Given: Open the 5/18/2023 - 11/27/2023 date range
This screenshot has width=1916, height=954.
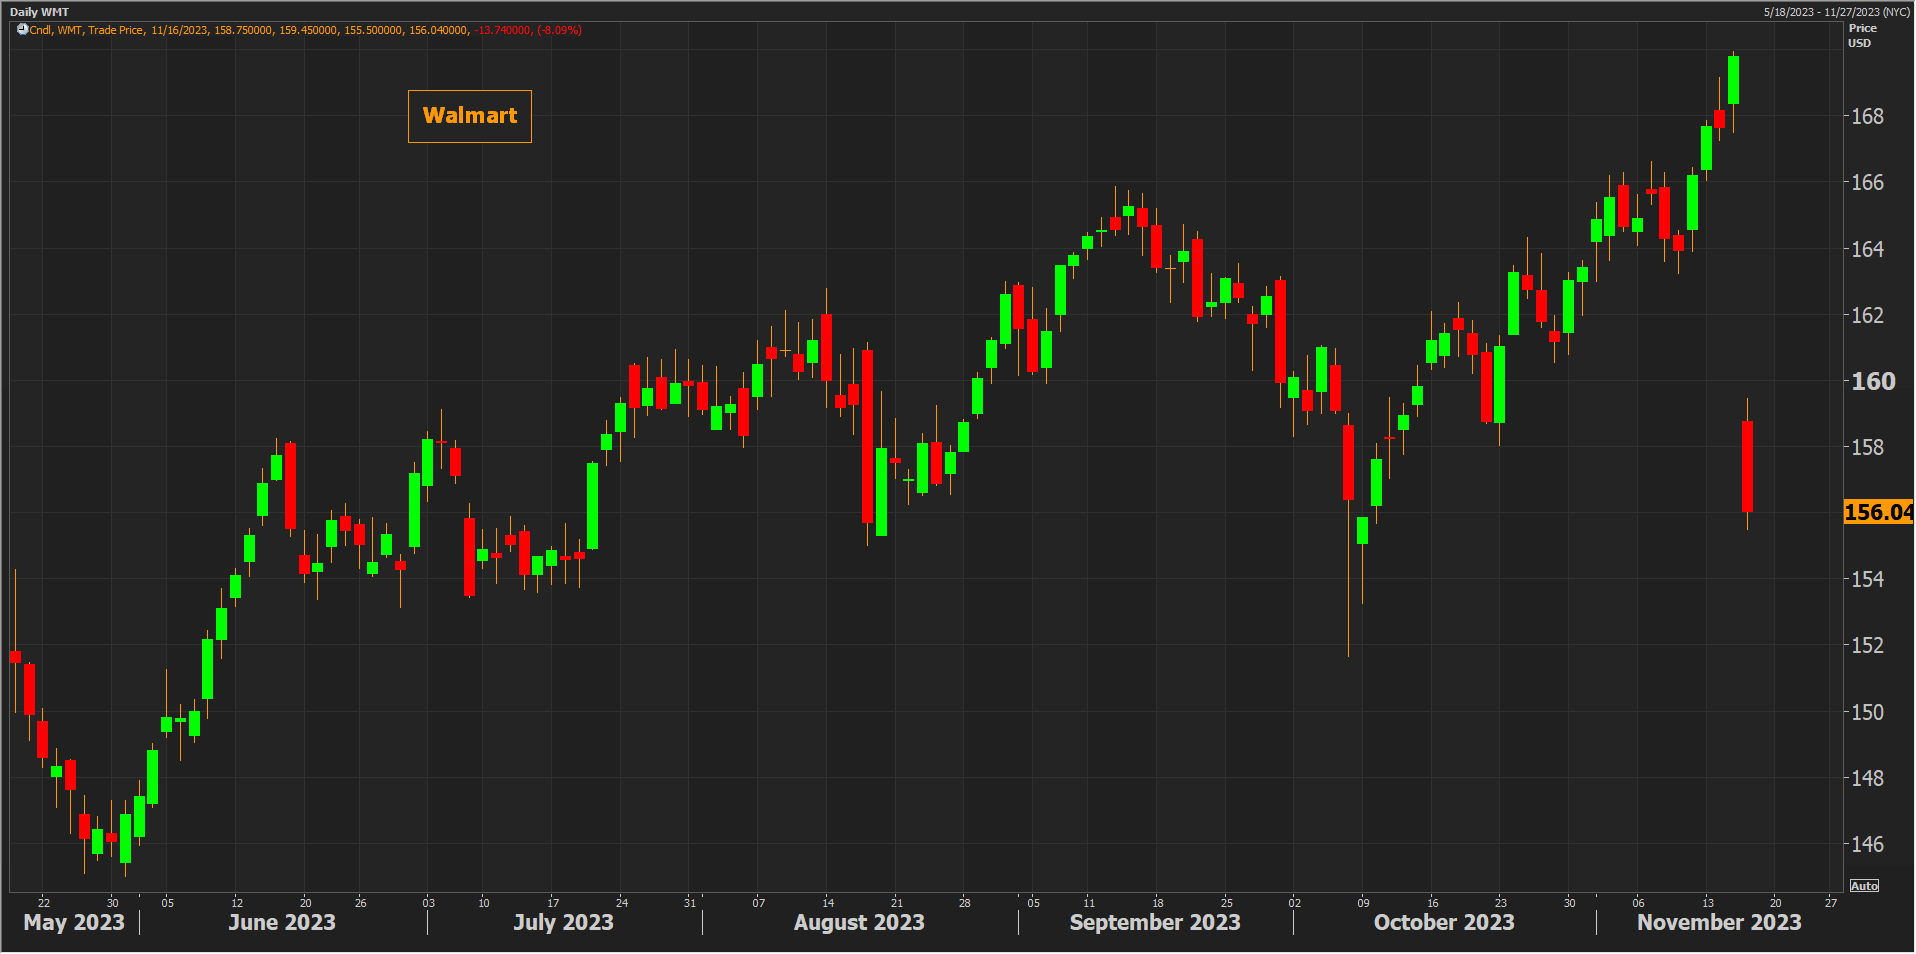Looking at the screenshot, I should pos(1836,12).
